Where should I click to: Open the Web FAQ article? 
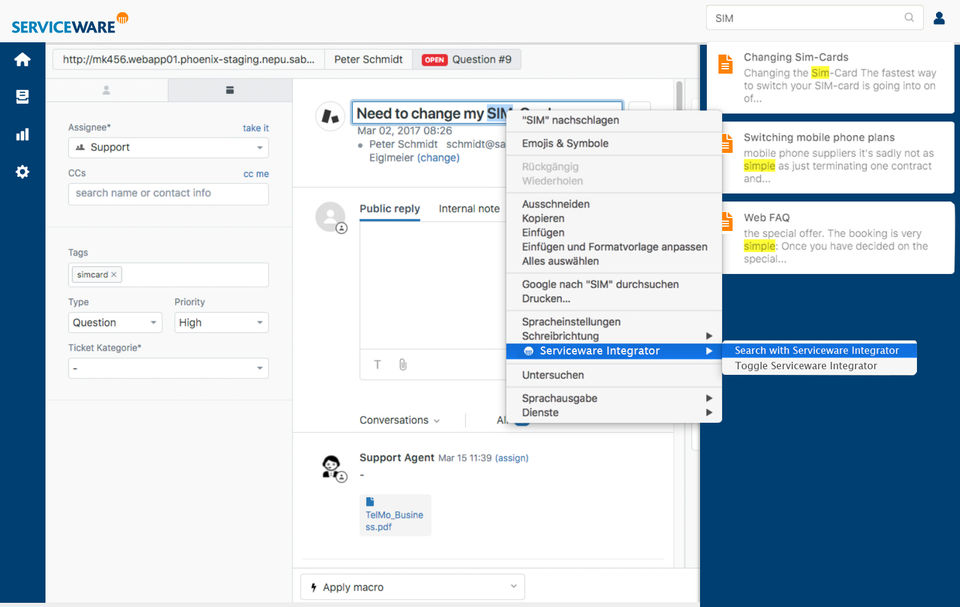[x=838, y=238]
